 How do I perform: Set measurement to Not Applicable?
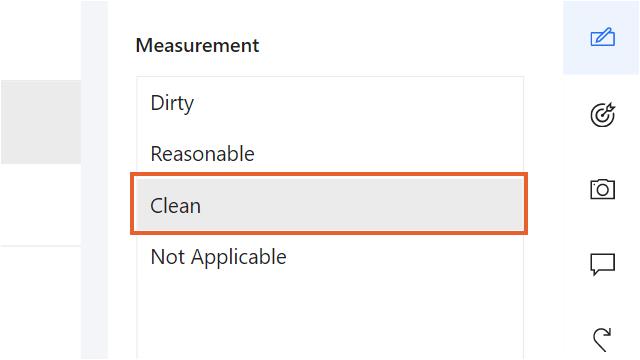tap(218, 257)
